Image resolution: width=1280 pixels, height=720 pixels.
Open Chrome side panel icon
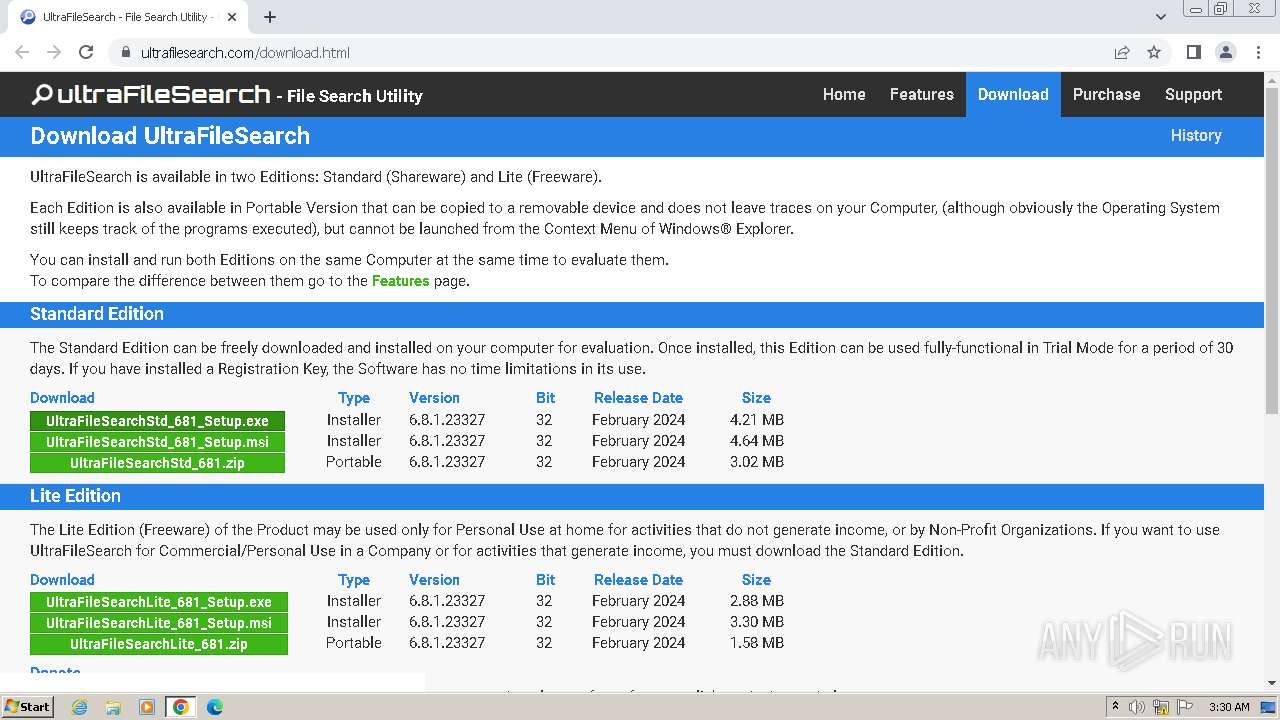[x=1193, y=52]
